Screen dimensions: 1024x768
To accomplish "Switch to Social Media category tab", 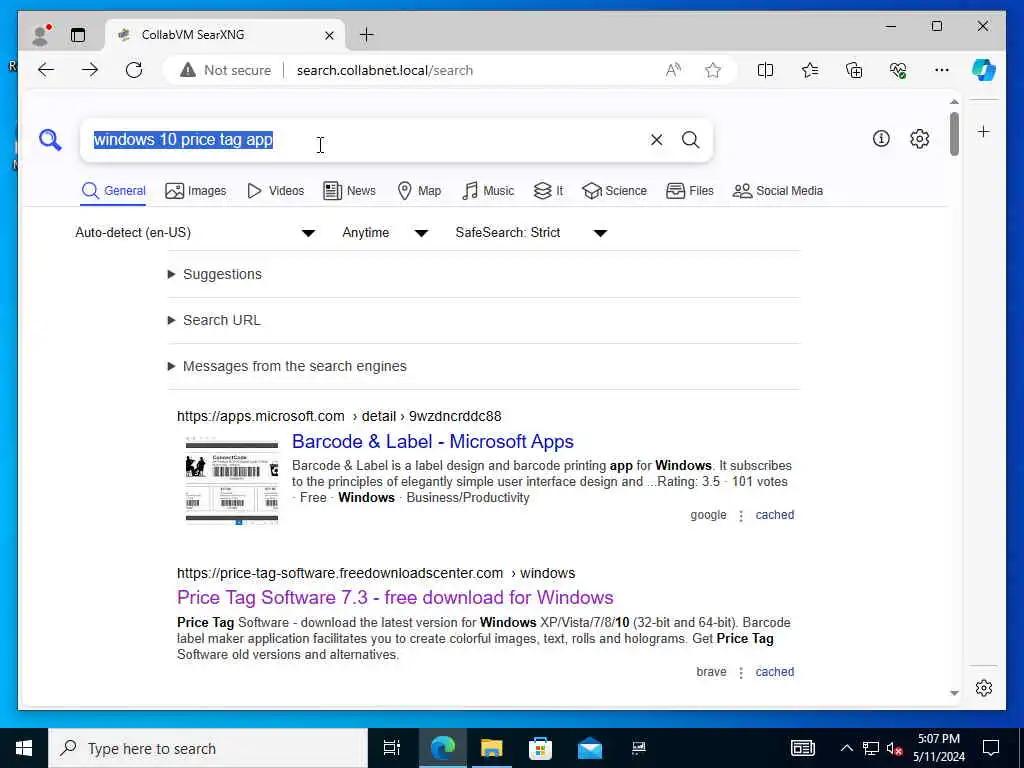I will 778,191.
